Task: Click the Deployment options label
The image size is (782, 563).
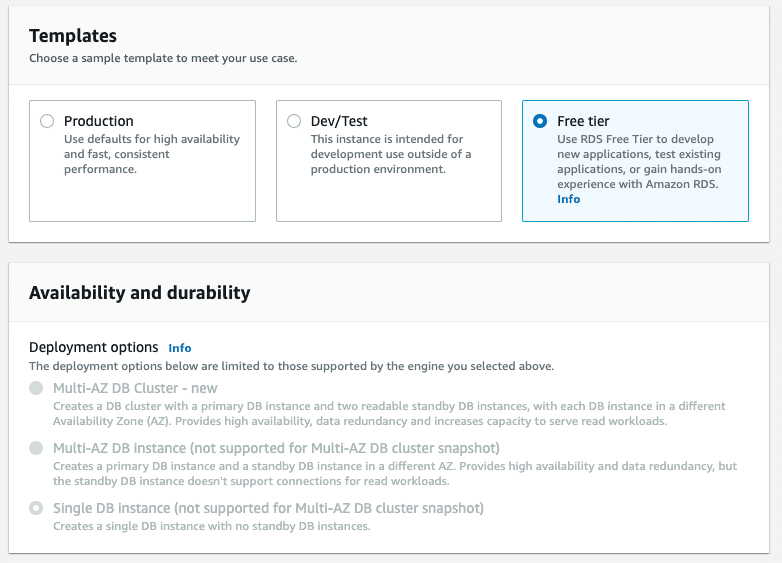Action: point(93,347)
